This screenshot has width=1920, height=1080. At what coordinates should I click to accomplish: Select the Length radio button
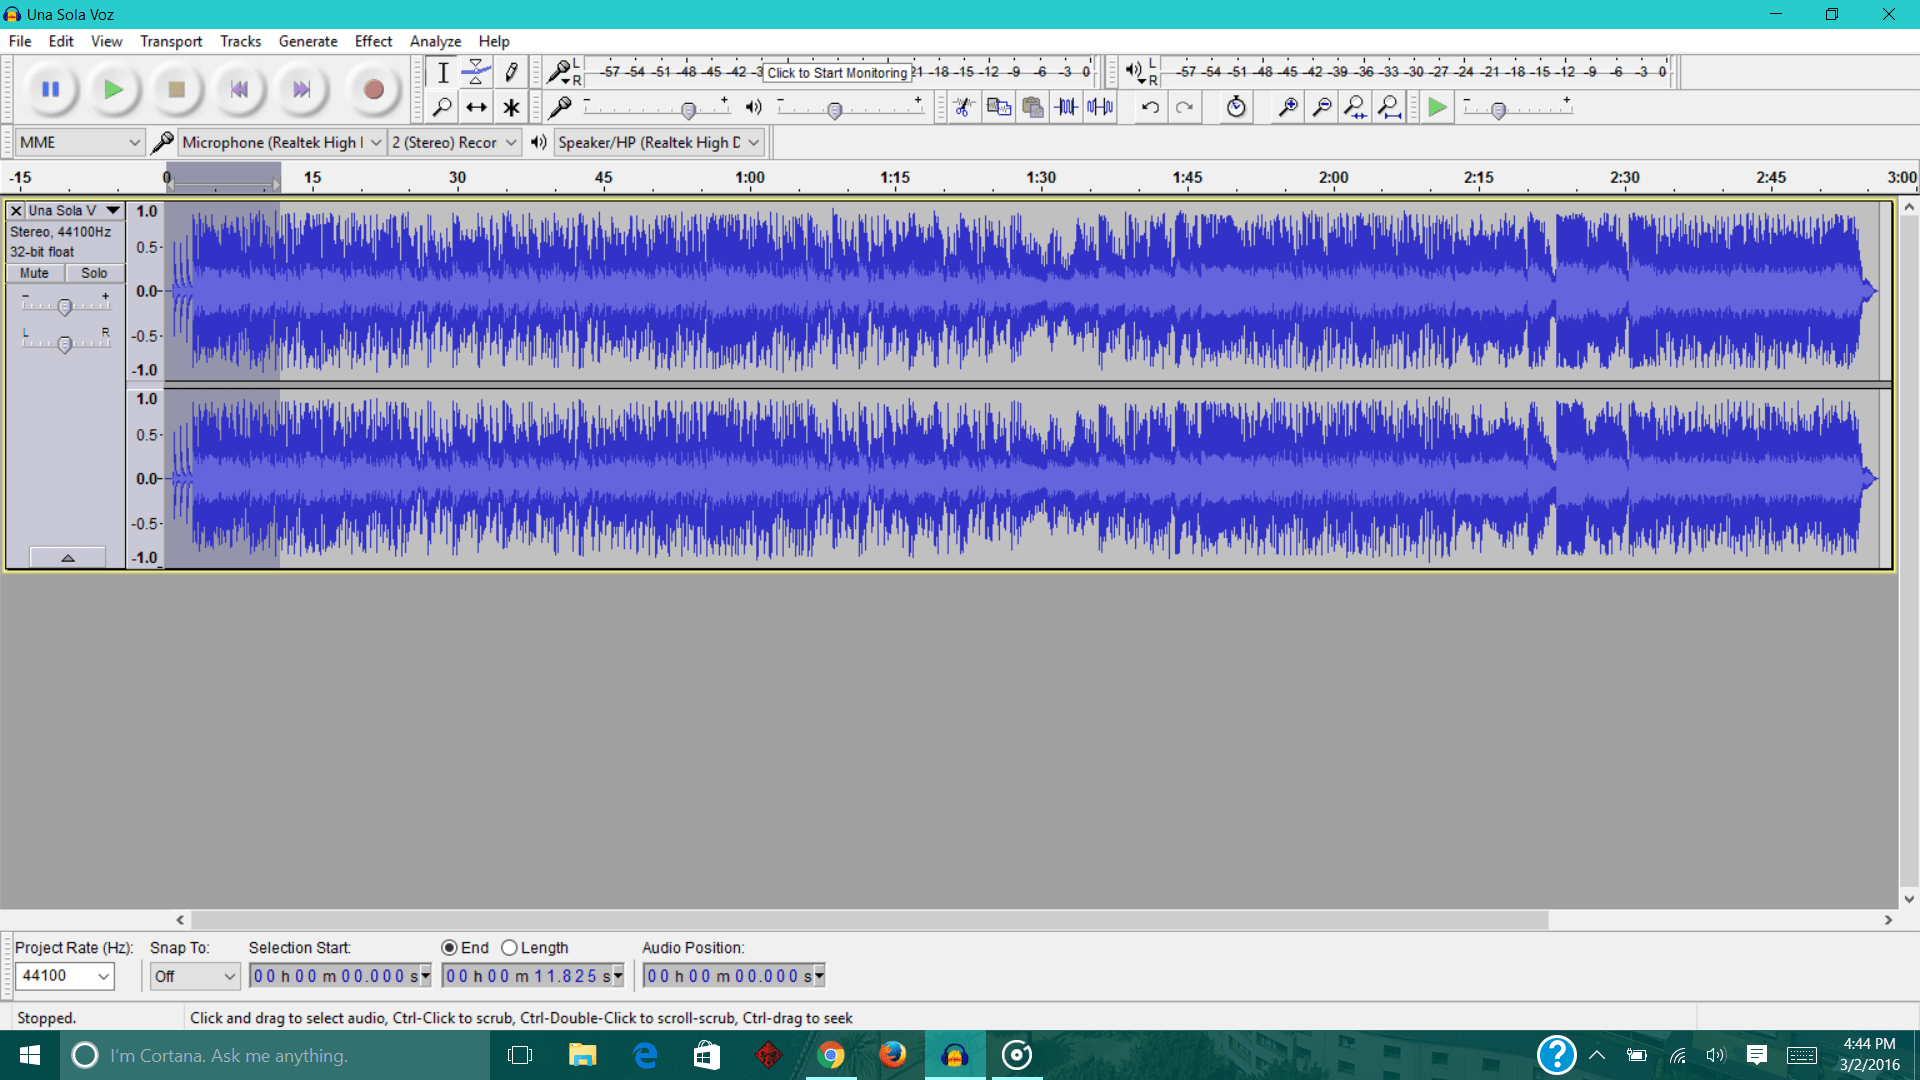[x=510, y=948]
